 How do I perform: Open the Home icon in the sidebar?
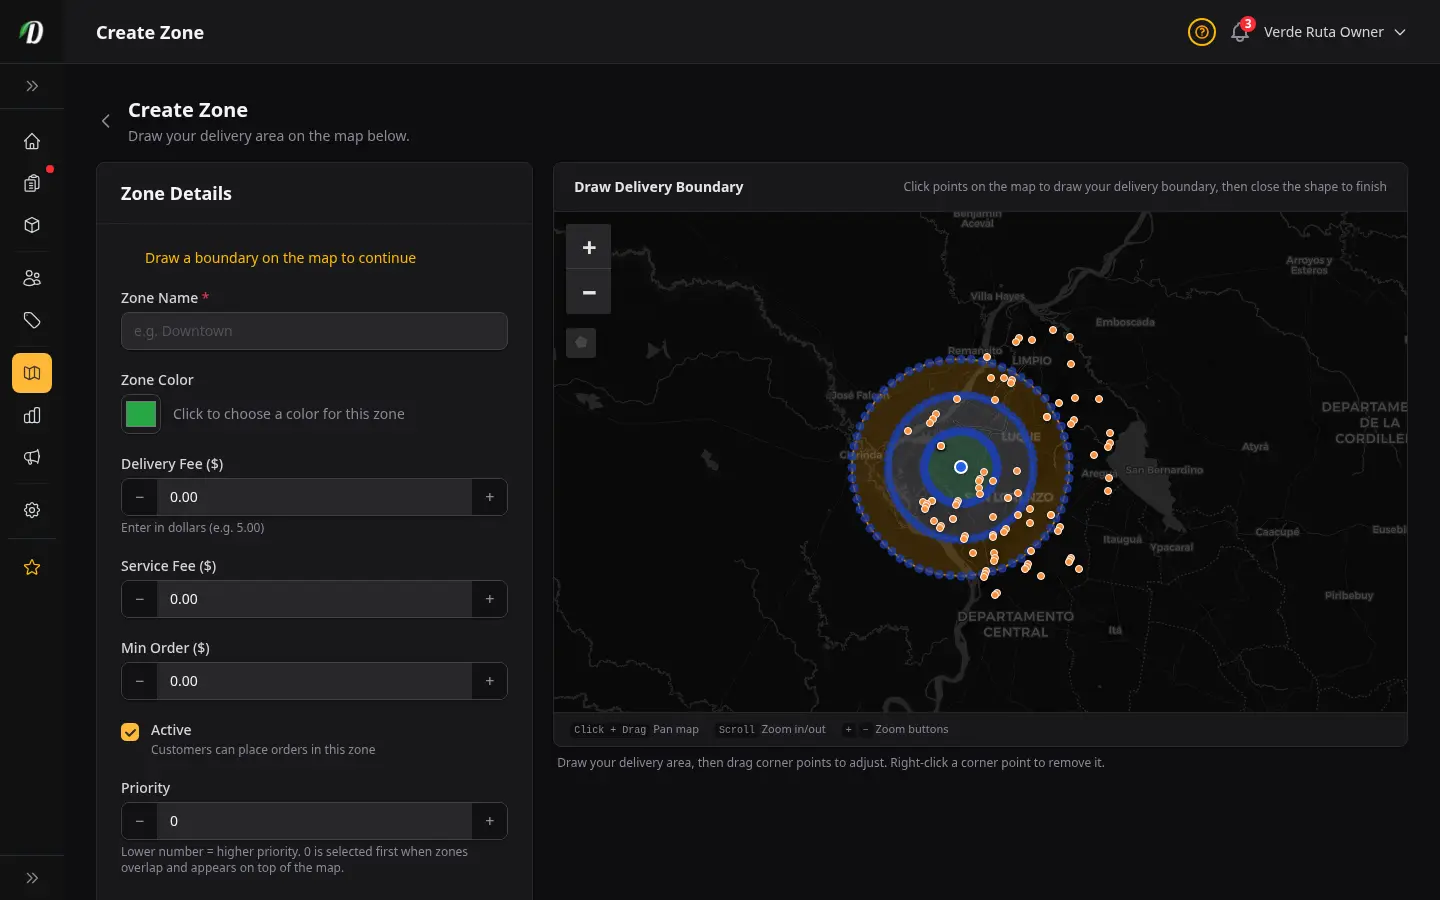(32, 141)
